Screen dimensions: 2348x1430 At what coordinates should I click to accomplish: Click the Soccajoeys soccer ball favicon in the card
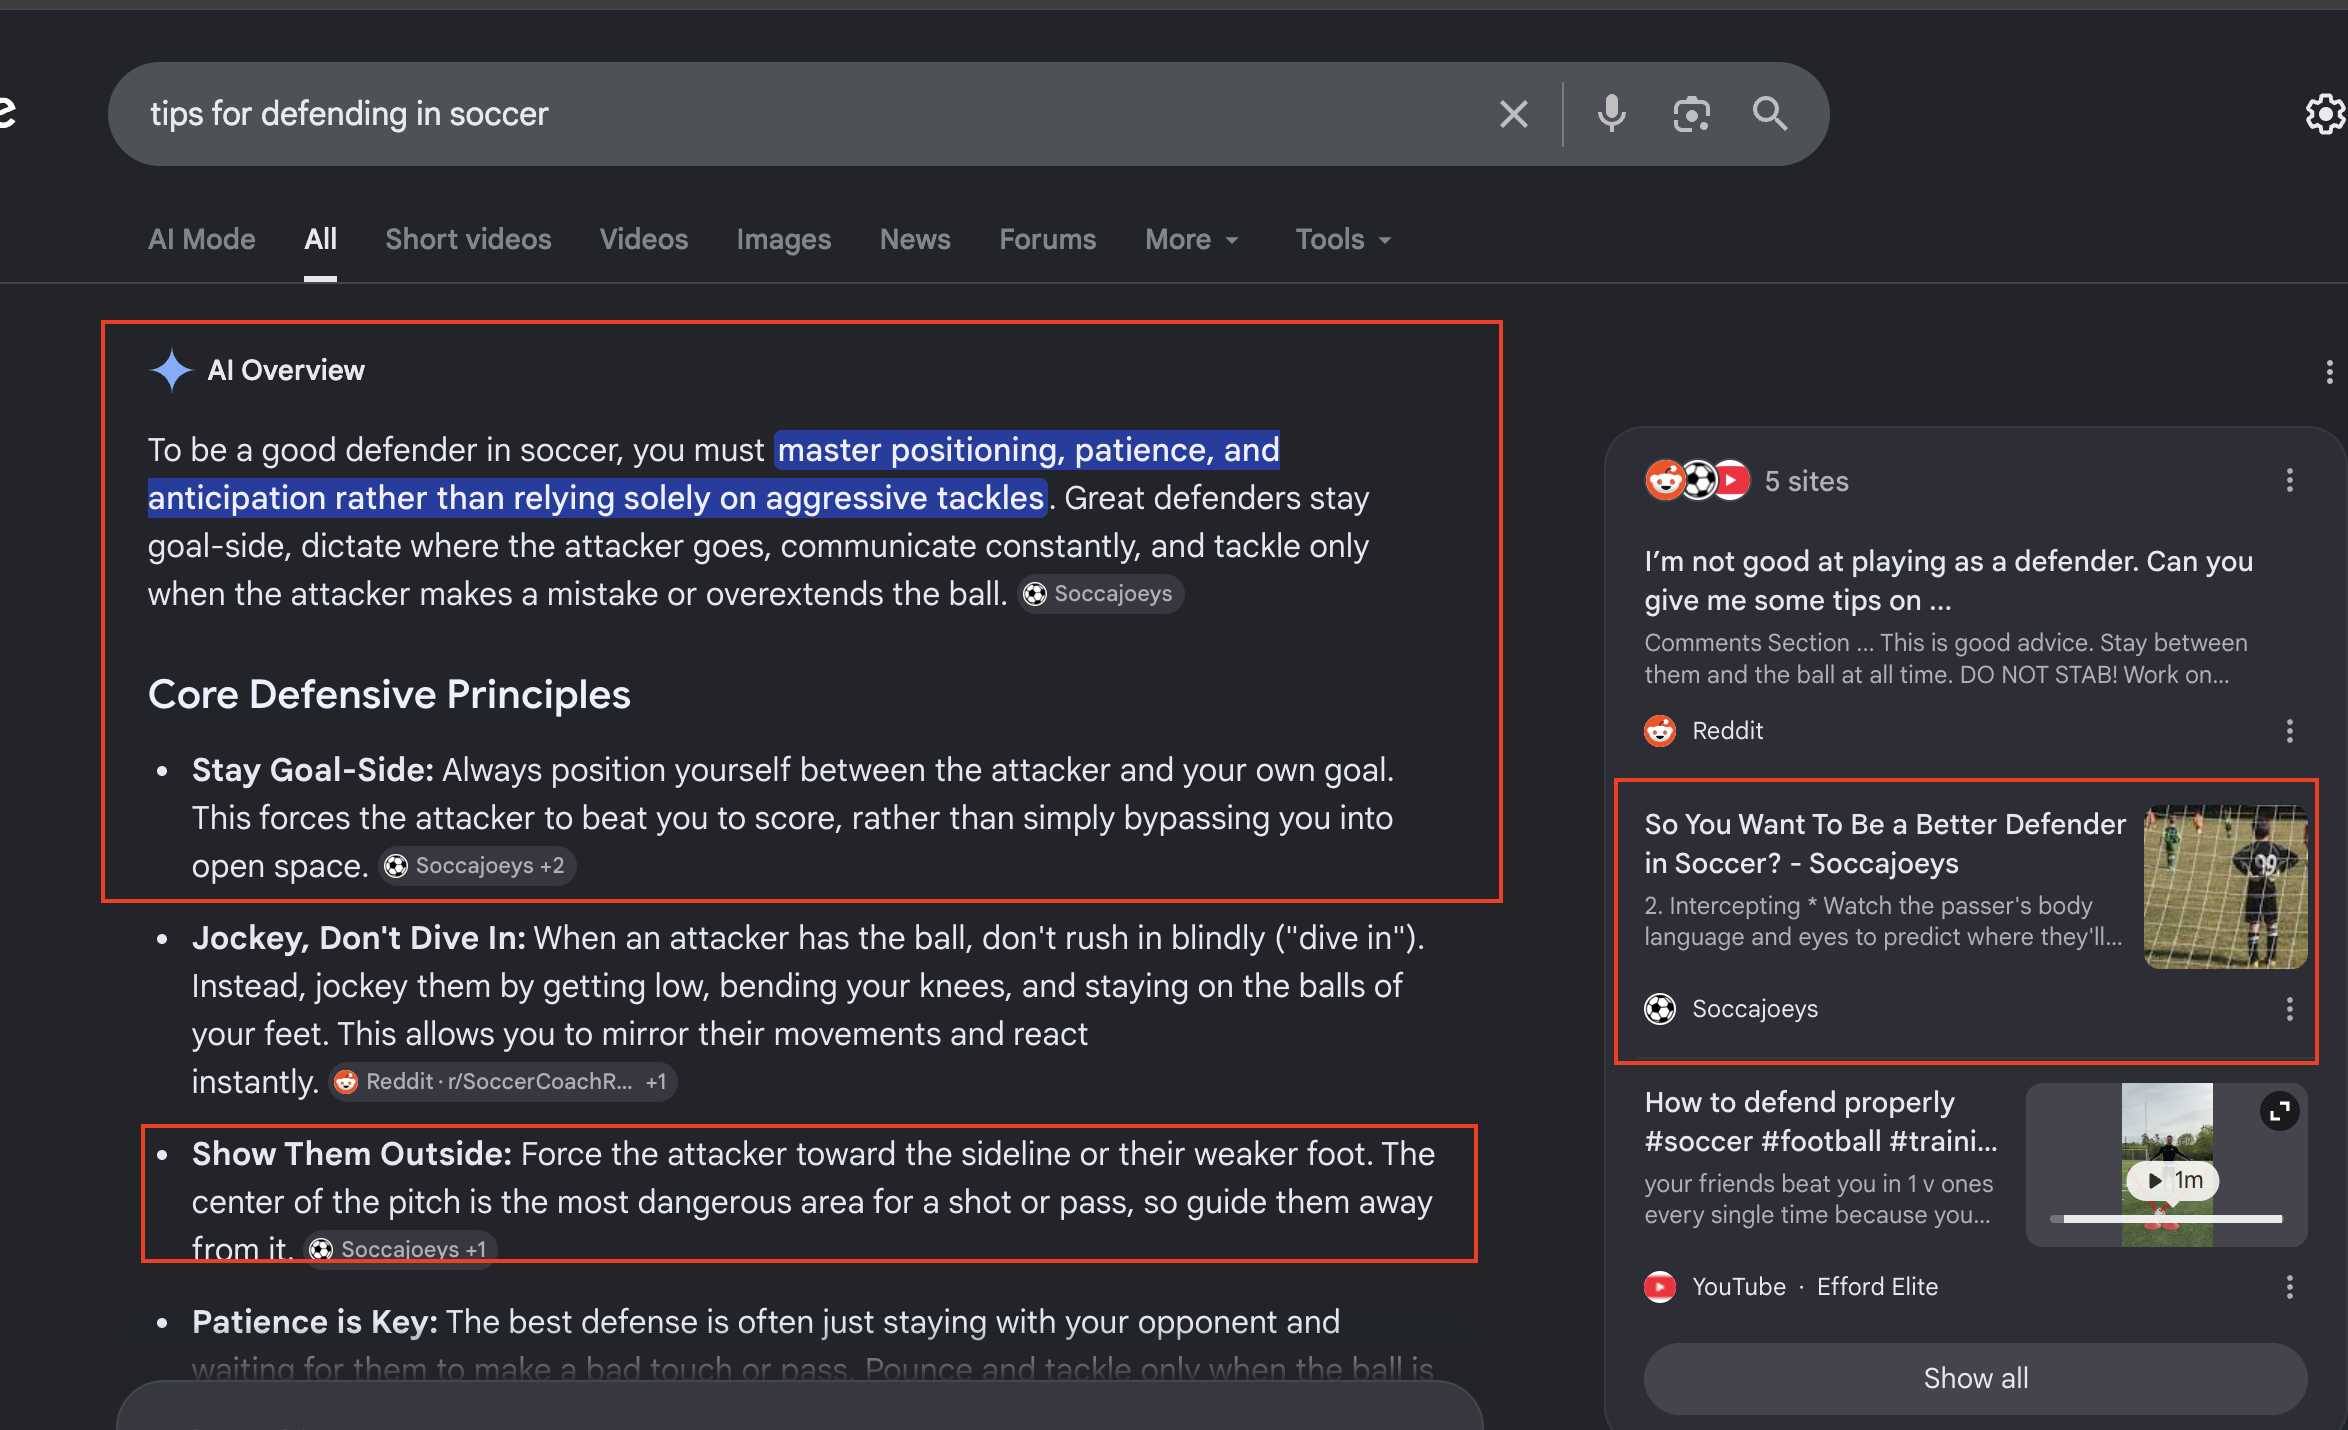[1660, 1009]
